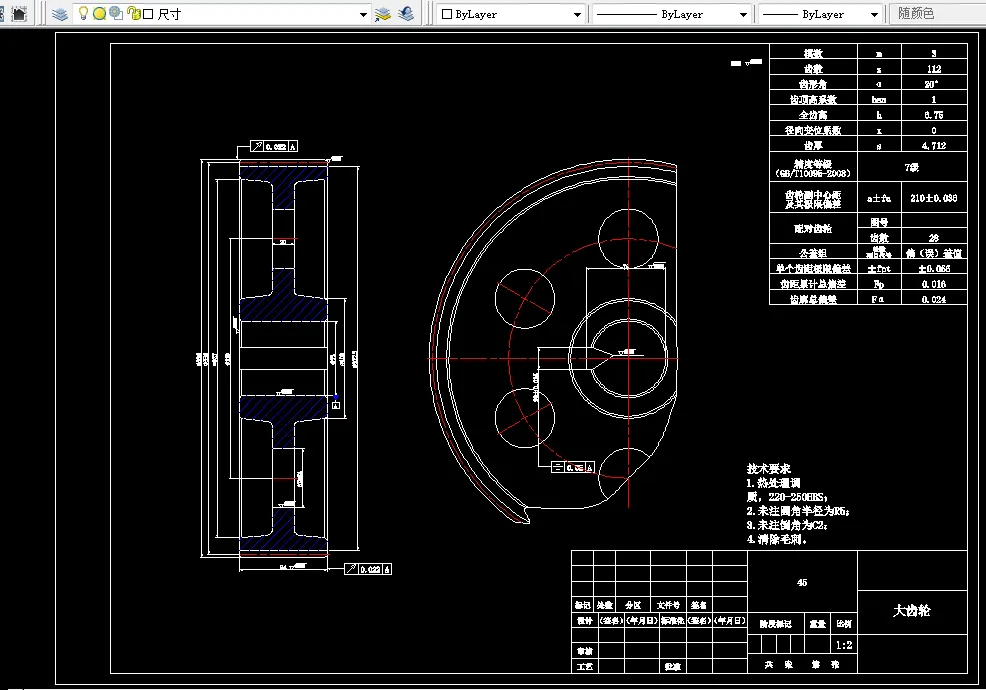The width and height of the screenshot is (986, 690).
Task: Click the table value 210±0.036
Action: pos(934,198)
